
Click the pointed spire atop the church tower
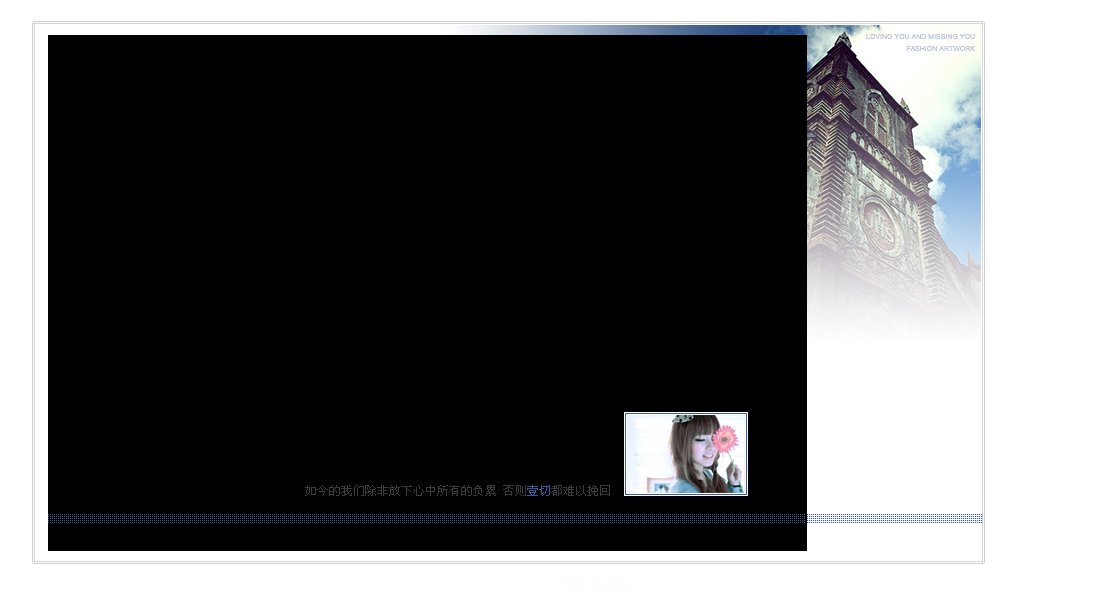843,39
